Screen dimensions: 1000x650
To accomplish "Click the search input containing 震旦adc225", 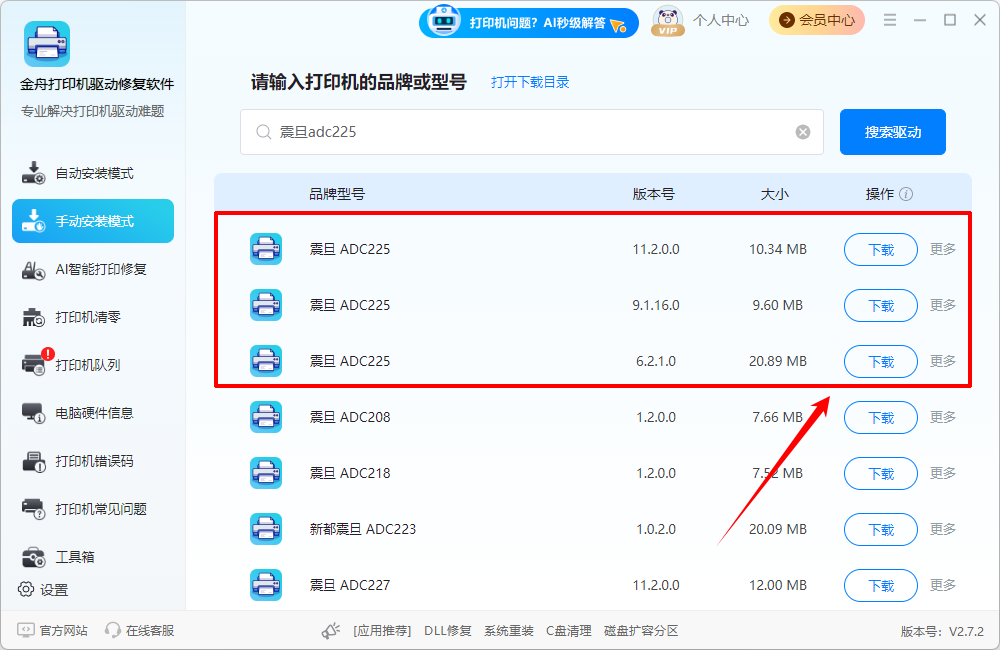I will (532, 132).
